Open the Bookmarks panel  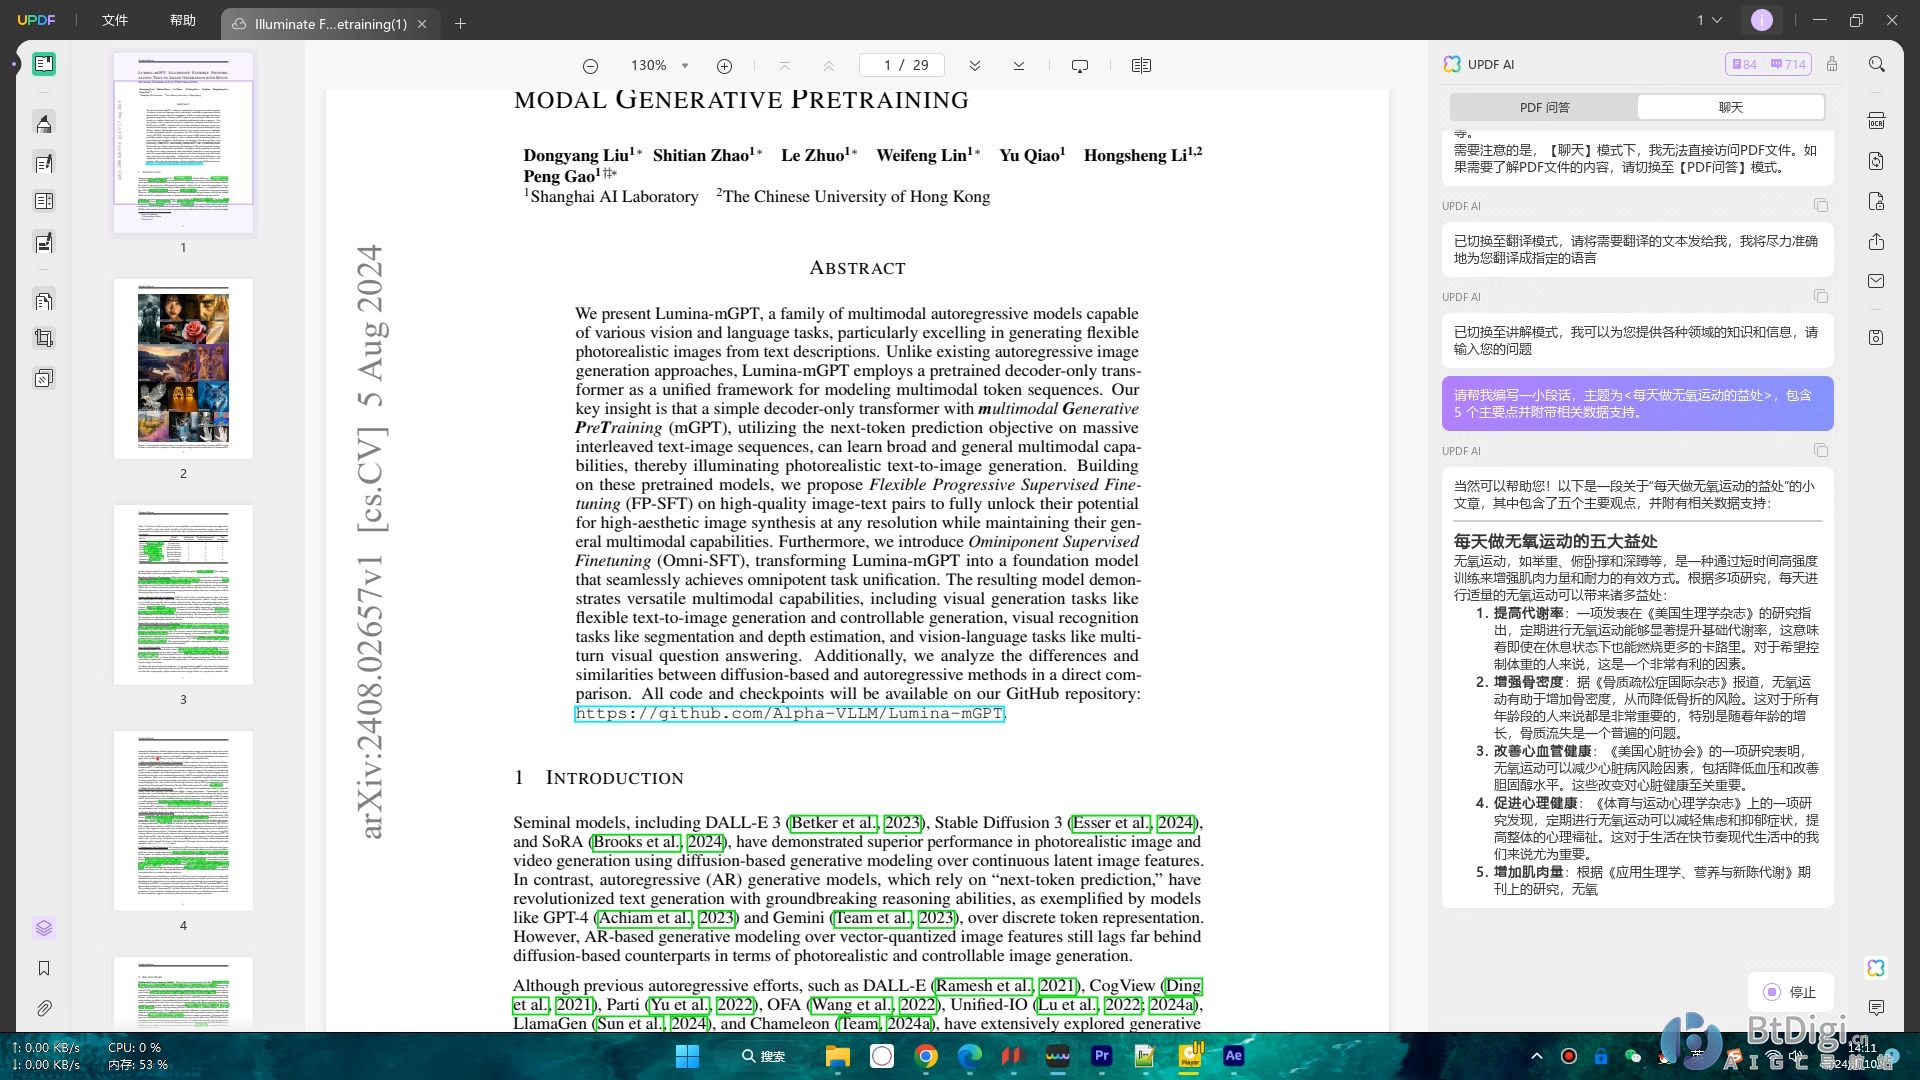point(43,968)
